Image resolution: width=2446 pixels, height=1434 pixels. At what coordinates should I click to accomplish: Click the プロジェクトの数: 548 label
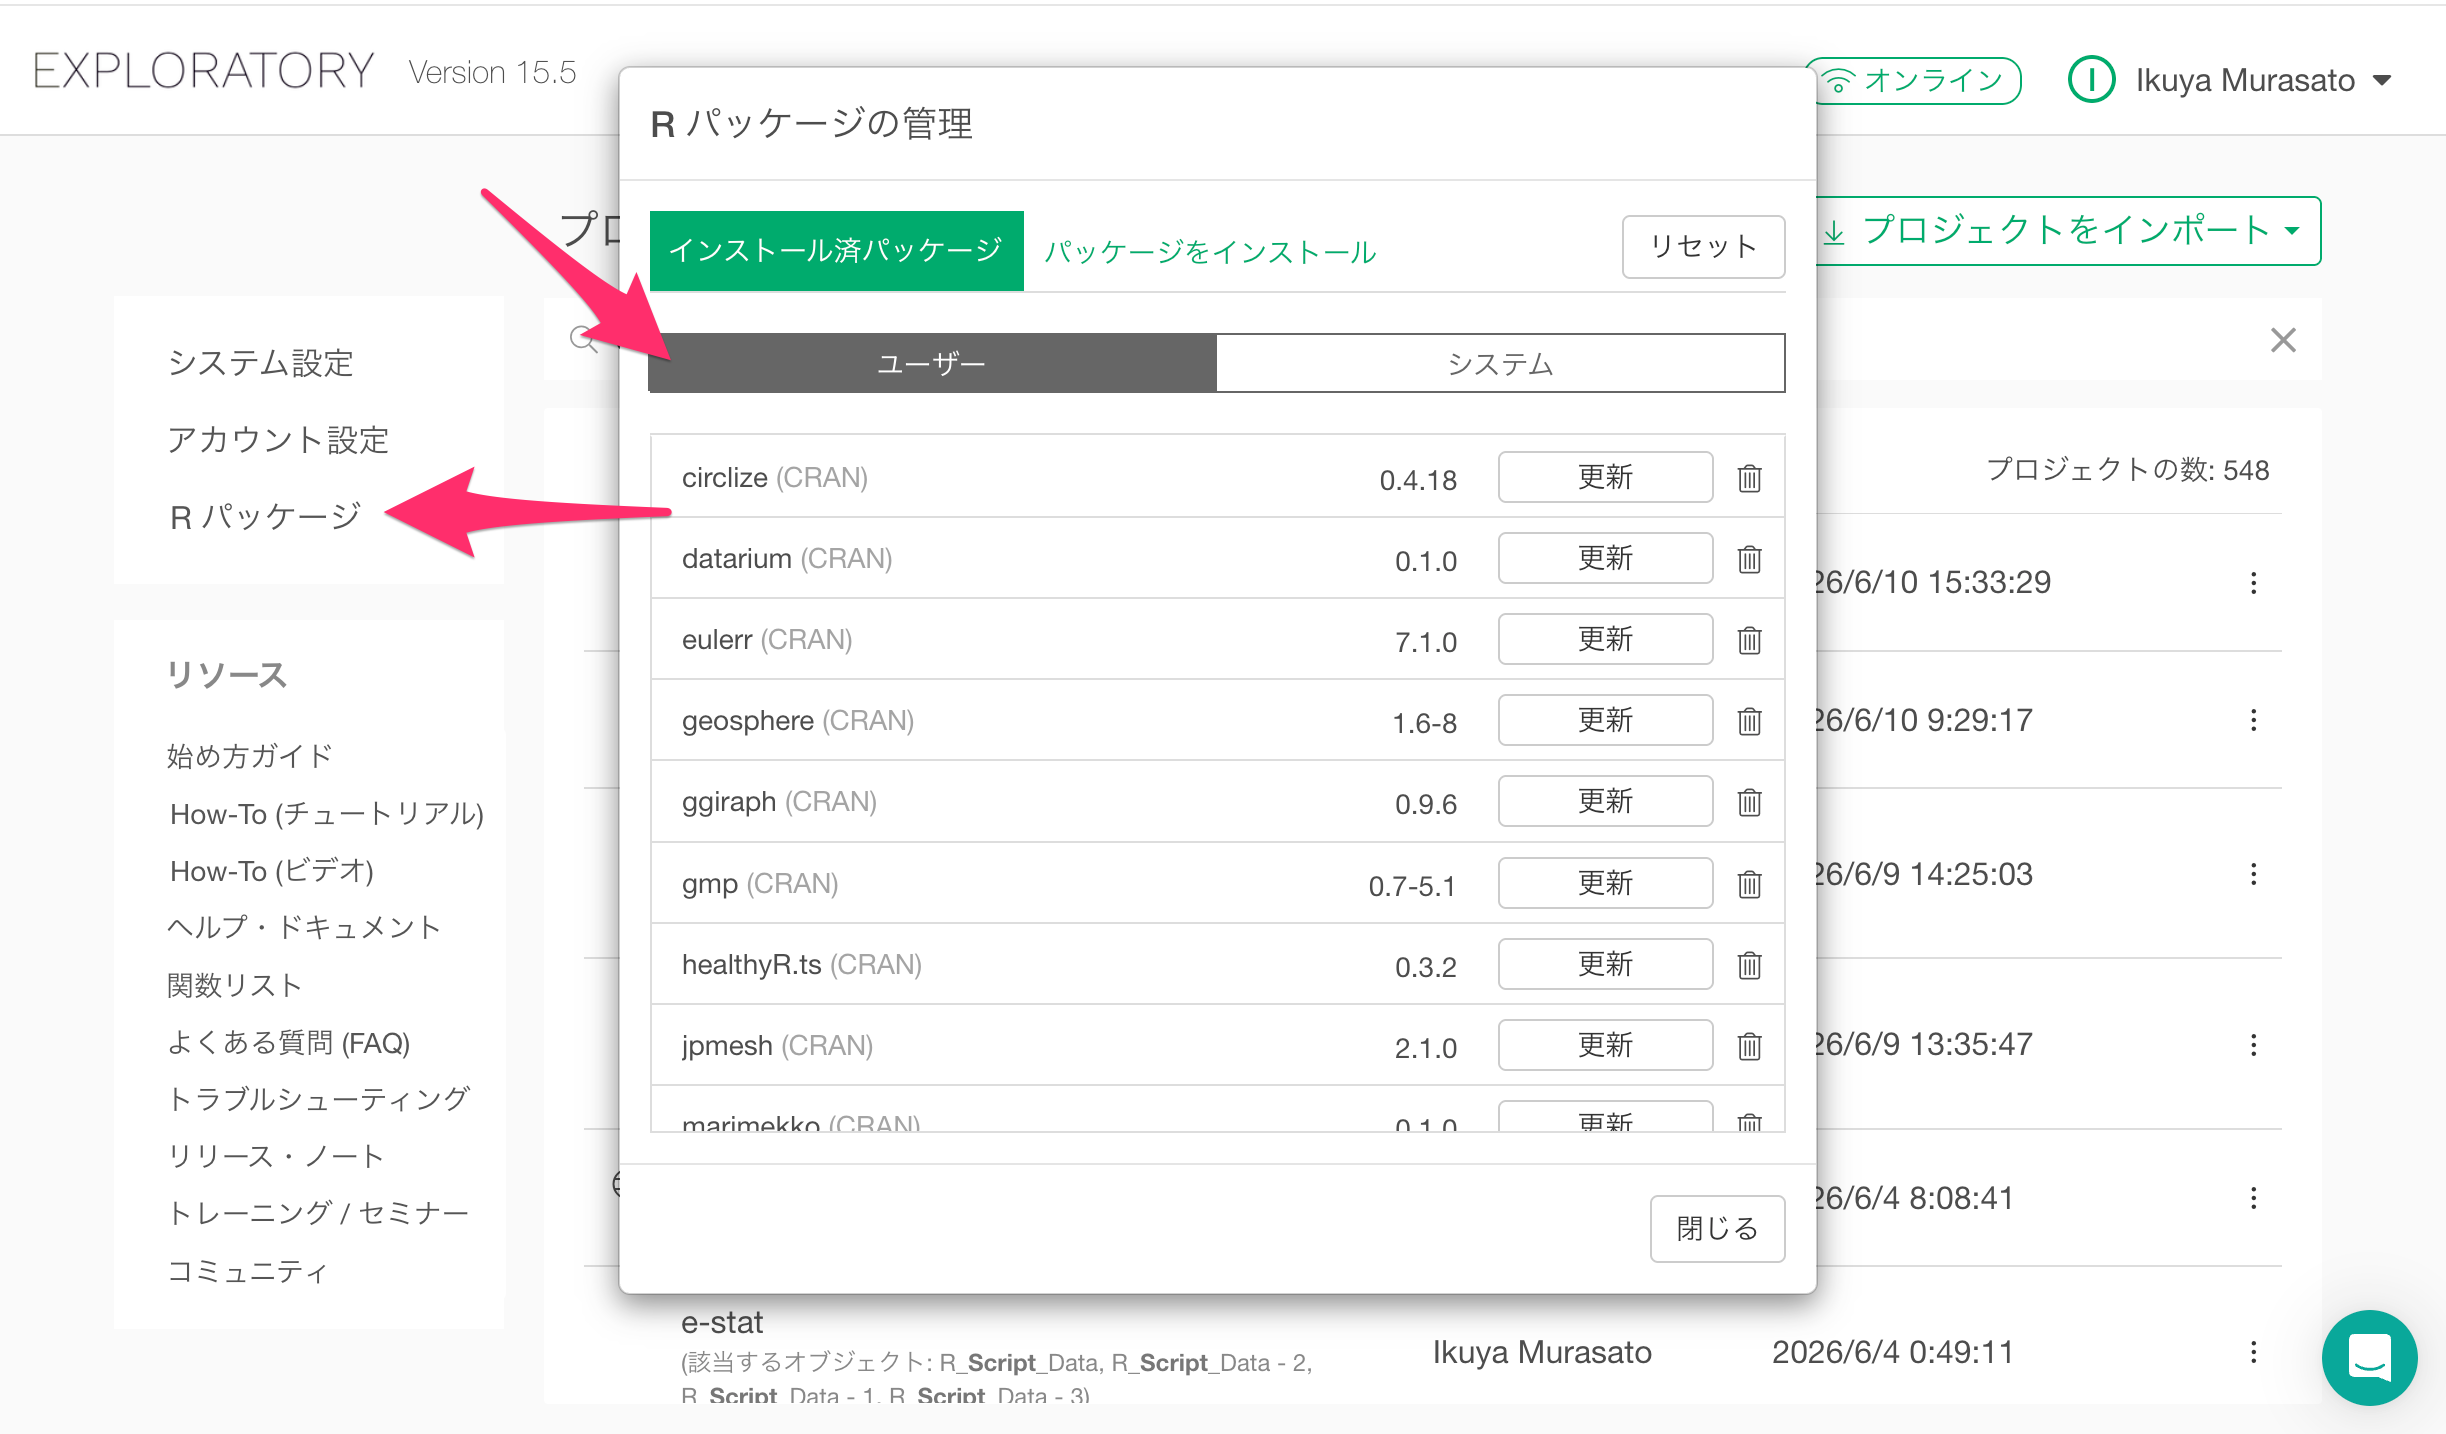[x=2127, y=470]
